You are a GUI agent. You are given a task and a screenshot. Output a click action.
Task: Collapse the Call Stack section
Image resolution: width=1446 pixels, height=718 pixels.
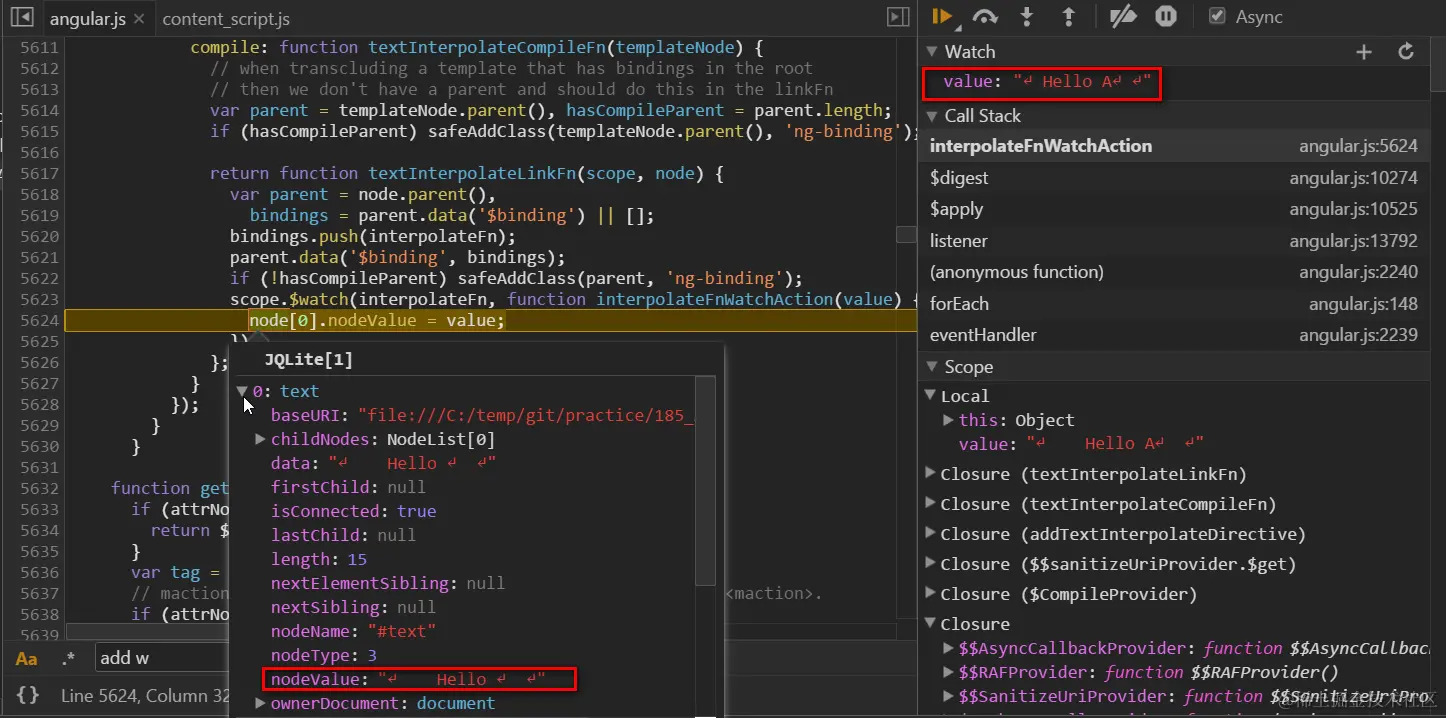click(932, 116)
